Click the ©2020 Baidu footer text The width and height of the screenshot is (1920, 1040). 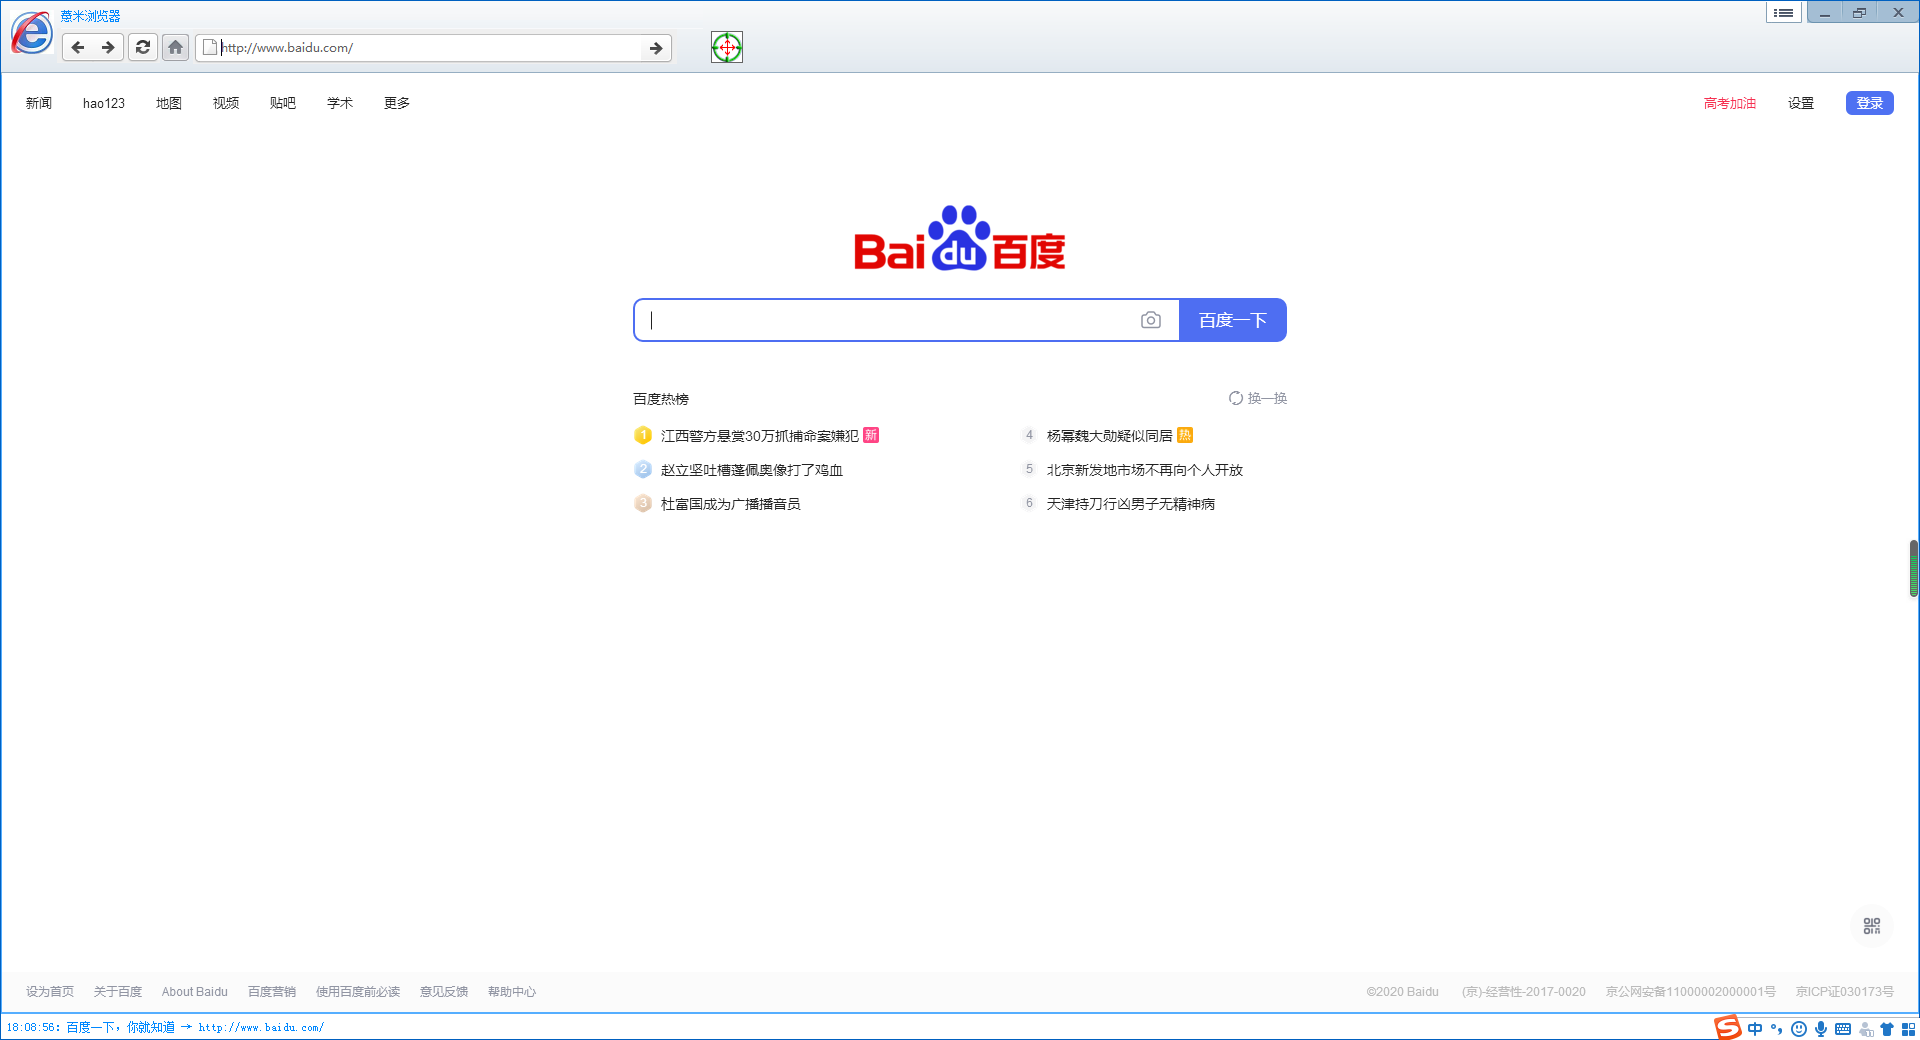[x=1403, y=991]
